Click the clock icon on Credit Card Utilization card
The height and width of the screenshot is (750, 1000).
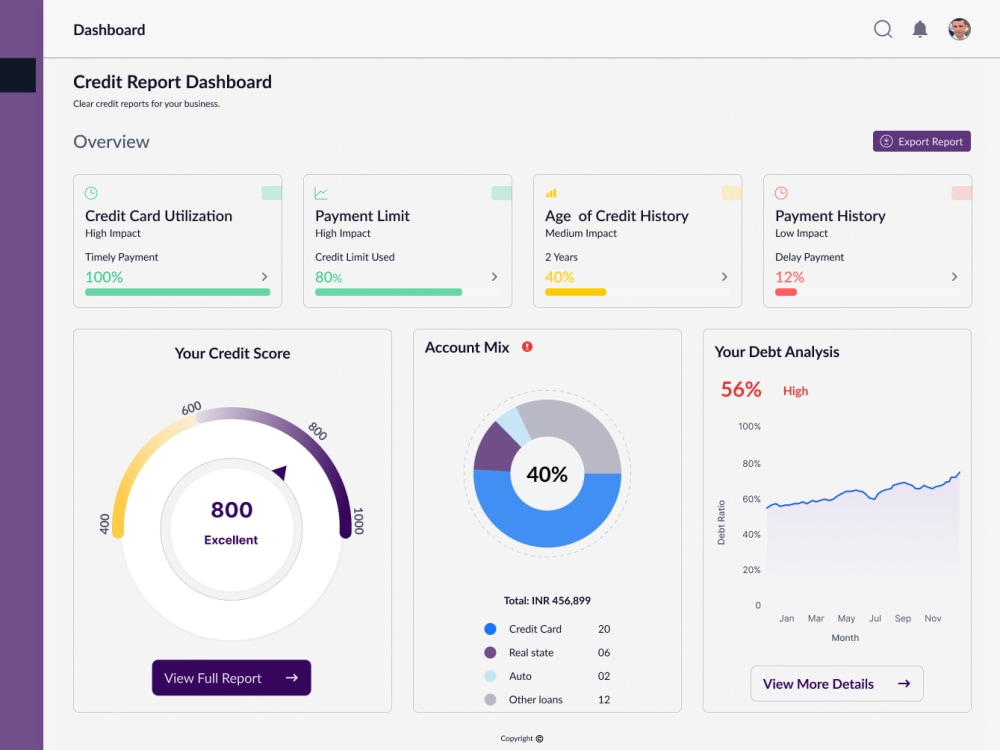(91, 192)
